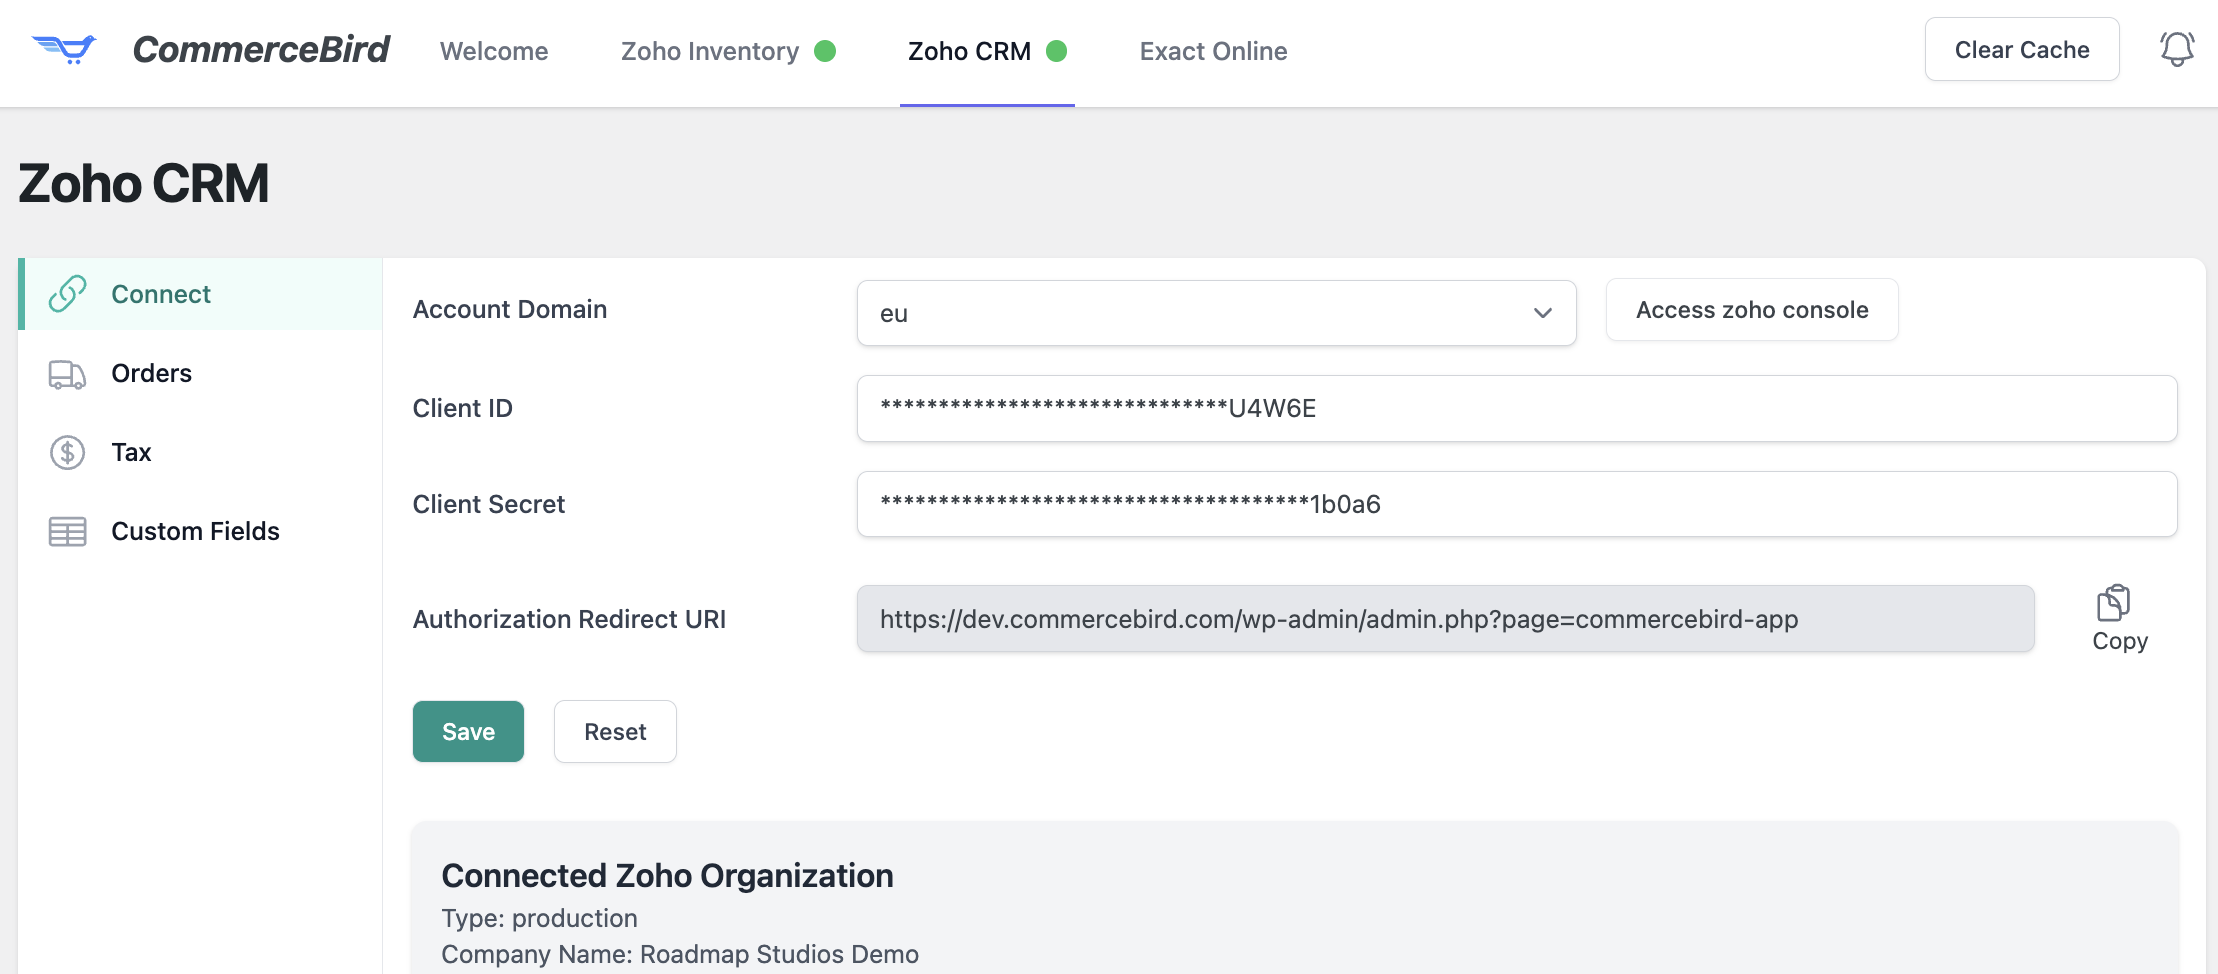Focus the Client Secret input field
The image size is (2218, 974).
(x=1517, y=504)
